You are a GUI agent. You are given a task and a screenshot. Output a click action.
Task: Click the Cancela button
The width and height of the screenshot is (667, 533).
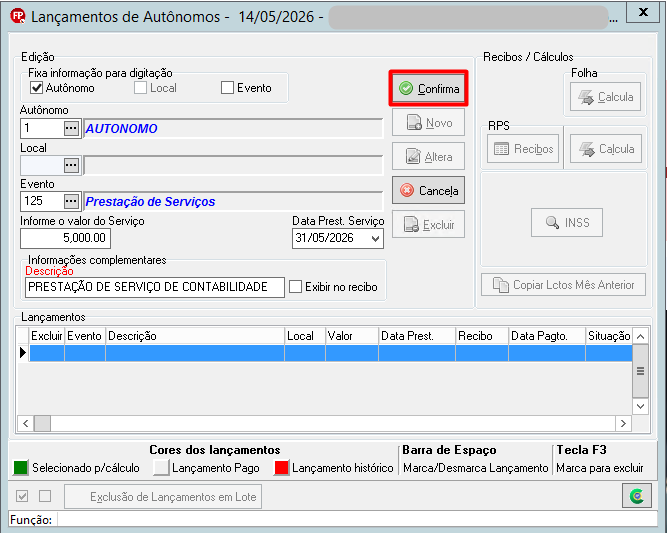pyautogui.click(x=428, y=190)
